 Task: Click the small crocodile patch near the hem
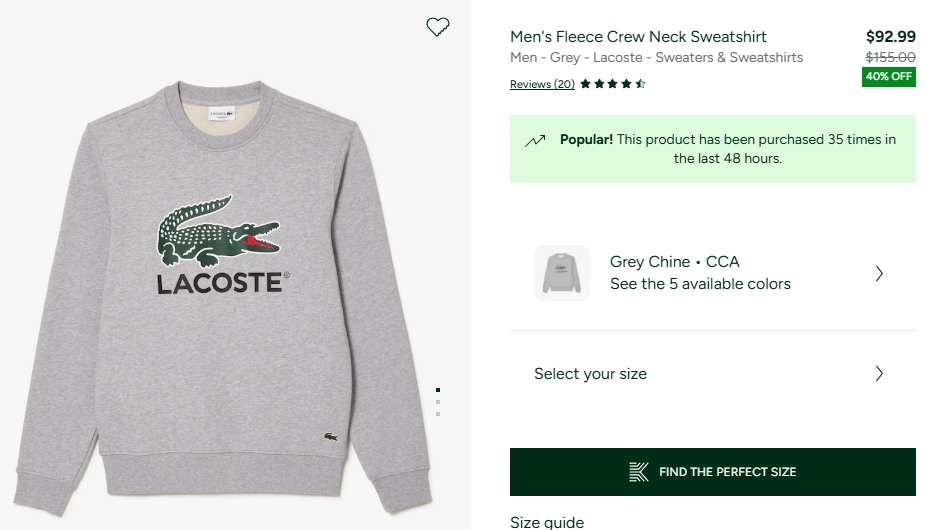[331, 436]
